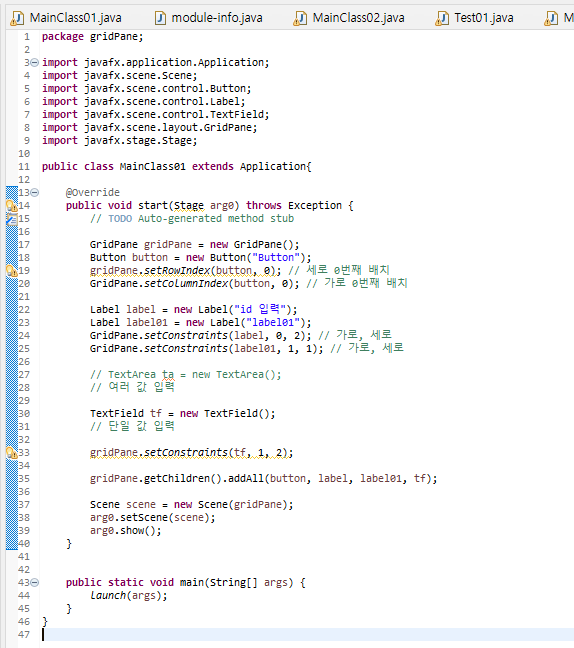The width and height of the screenshot is (574, 648).
Task: Click the string "Button" on line 18
Action: (x=276, y=257)
